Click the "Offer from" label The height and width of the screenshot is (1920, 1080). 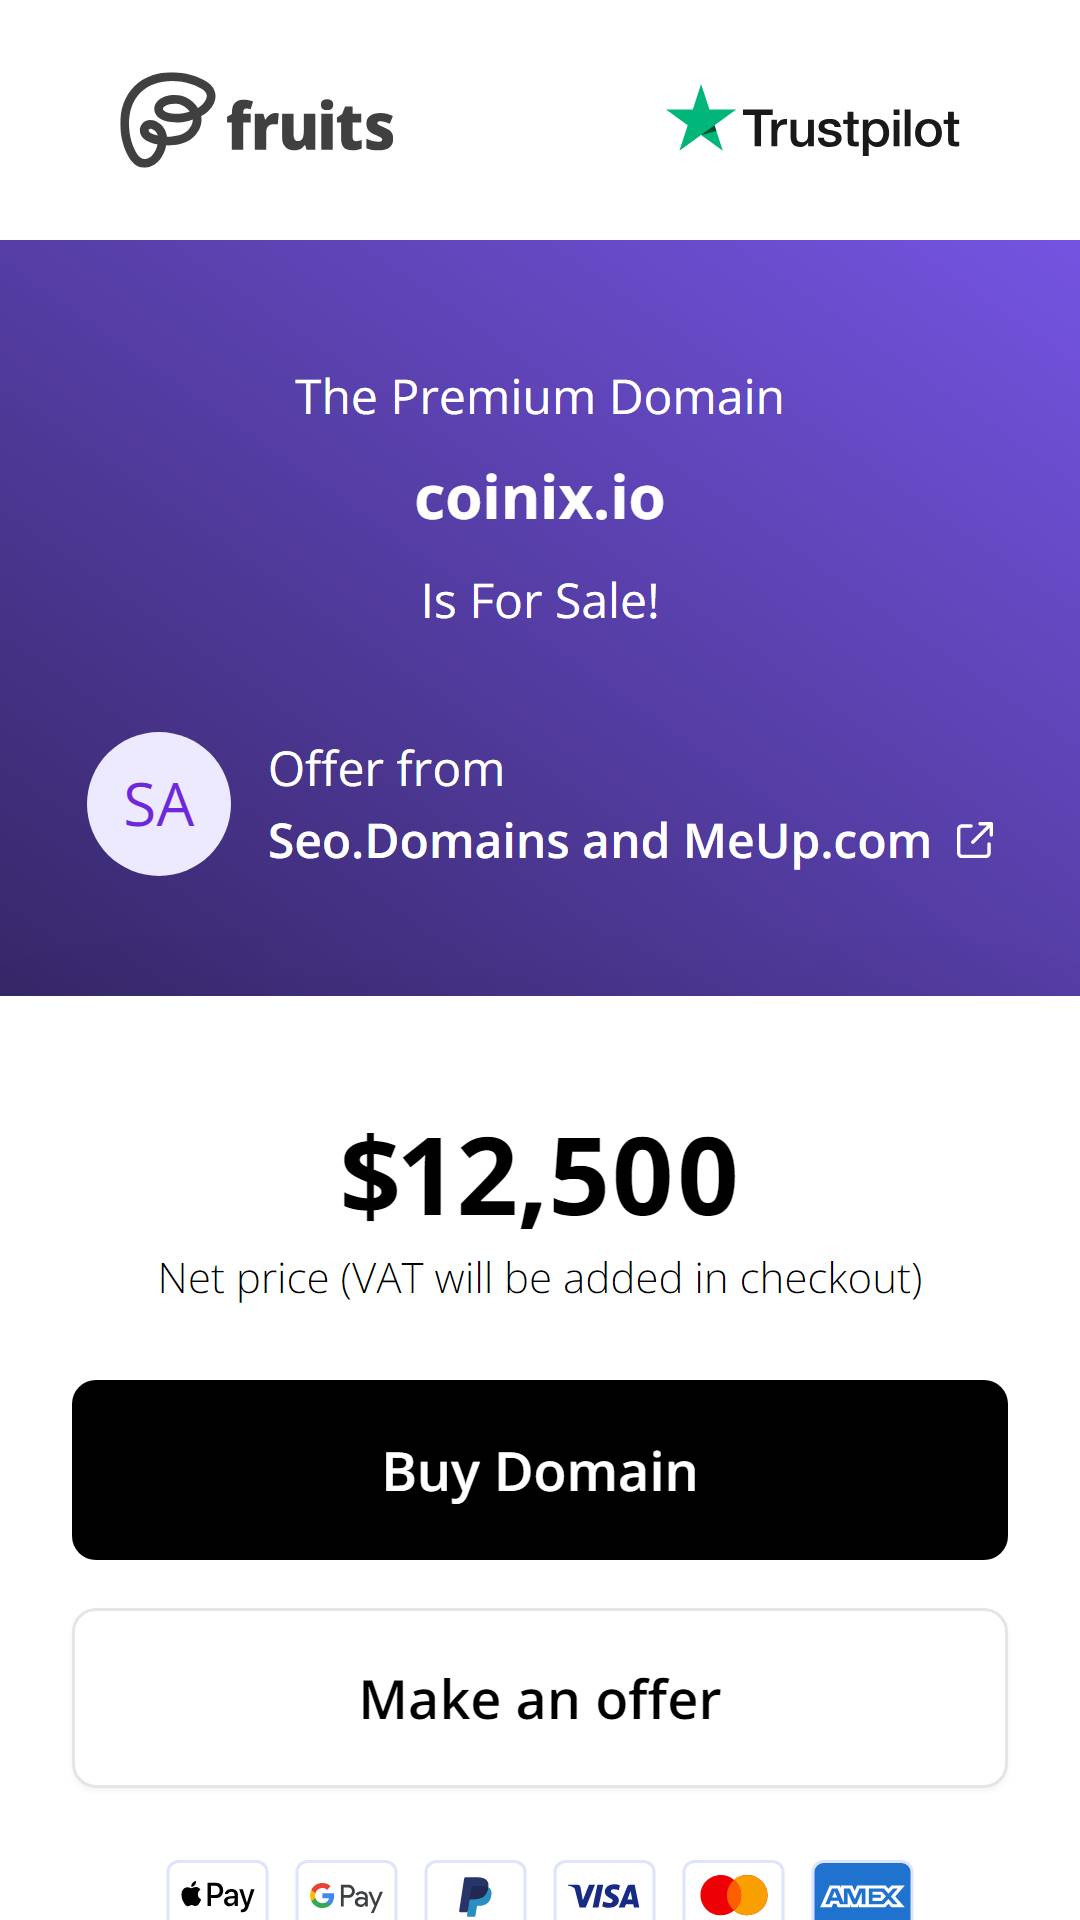click(387, 769)
